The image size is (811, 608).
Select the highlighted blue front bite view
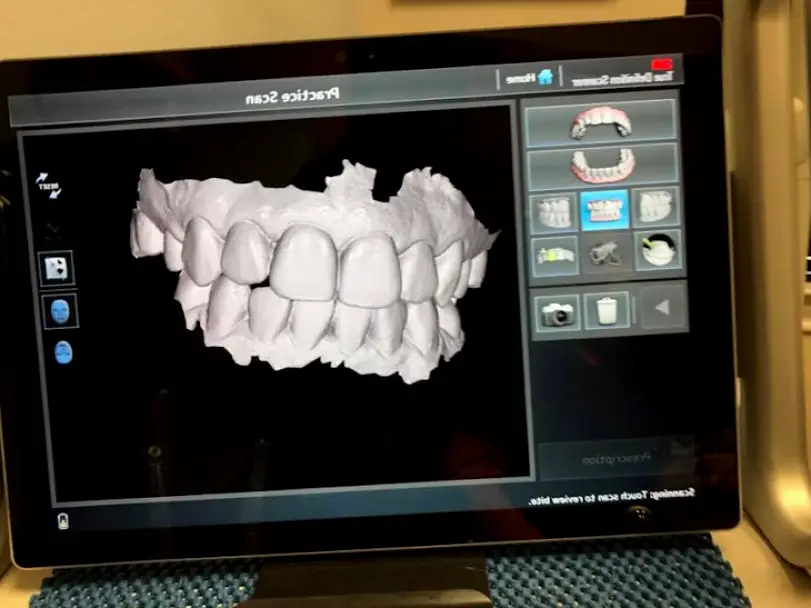click(x=605, y=210)
